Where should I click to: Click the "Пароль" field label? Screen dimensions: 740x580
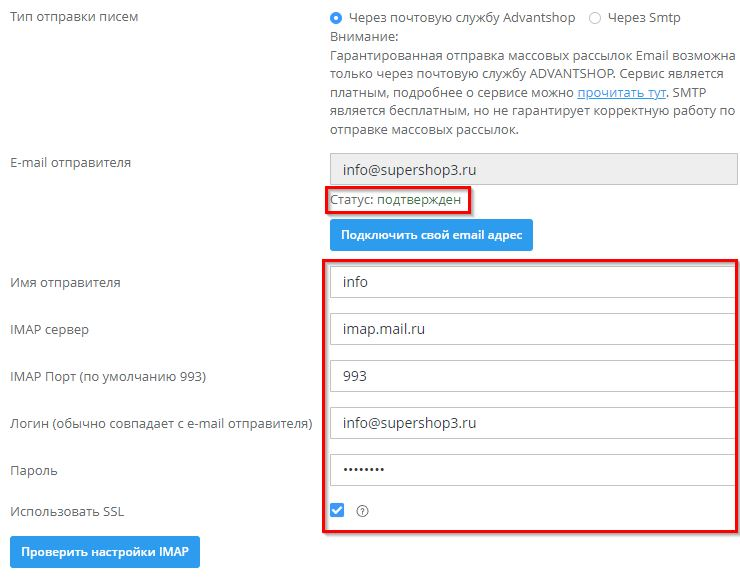(34, 470)
